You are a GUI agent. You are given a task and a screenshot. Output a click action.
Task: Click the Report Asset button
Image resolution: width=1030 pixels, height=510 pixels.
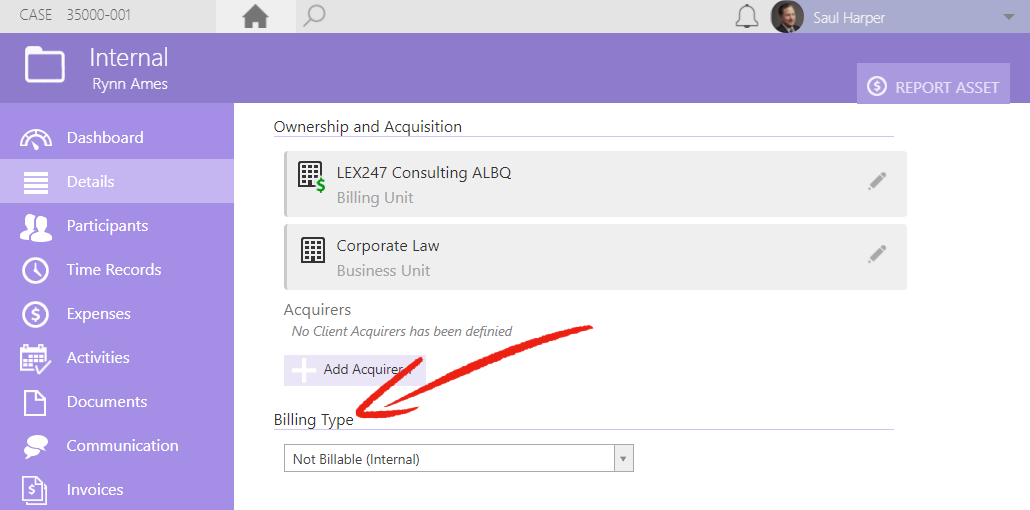click(x=933, y=84)
